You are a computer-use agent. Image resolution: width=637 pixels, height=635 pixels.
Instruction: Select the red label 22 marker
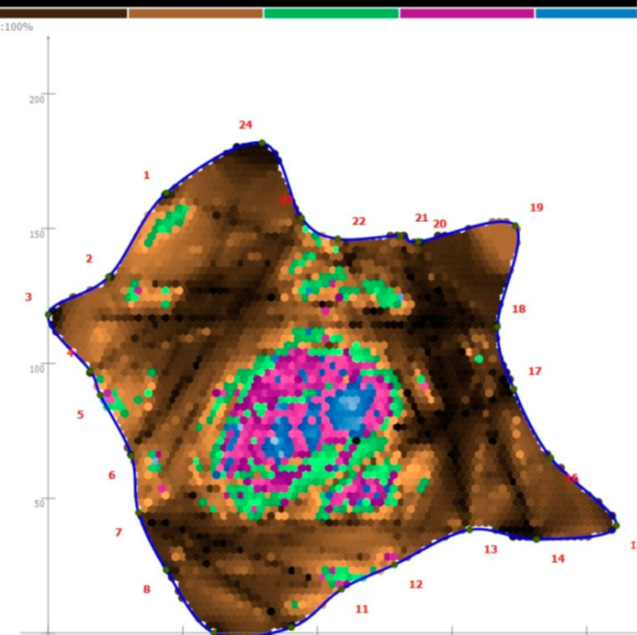pyautogui.click(x=358, y=221)
